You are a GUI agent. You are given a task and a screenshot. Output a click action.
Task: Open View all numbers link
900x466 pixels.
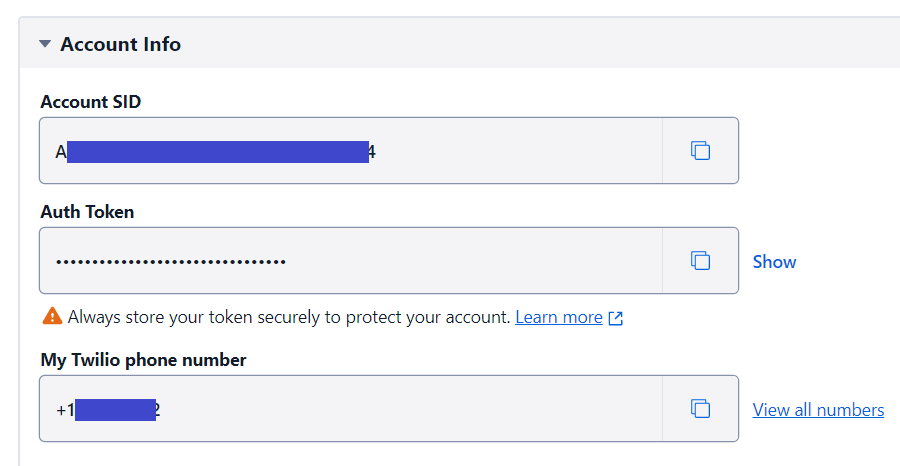coord(818,410)
